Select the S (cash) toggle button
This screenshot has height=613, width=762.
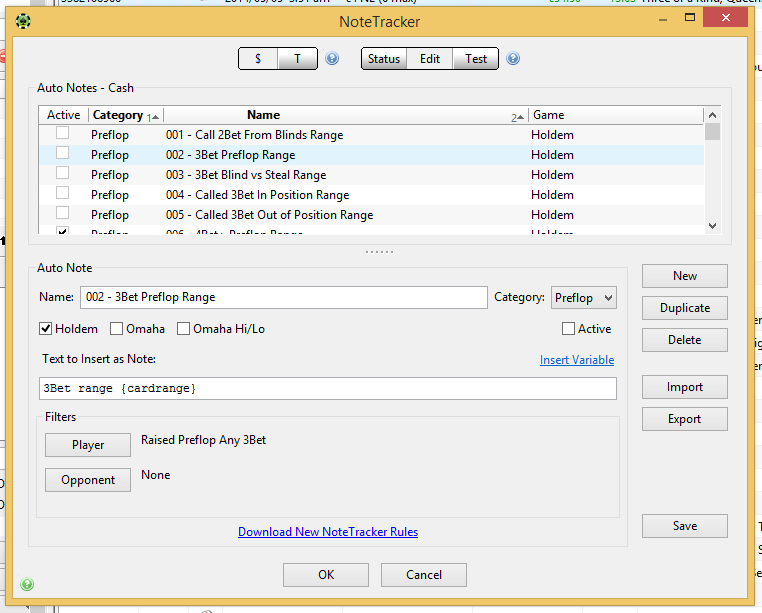click(x=258, y=59)
